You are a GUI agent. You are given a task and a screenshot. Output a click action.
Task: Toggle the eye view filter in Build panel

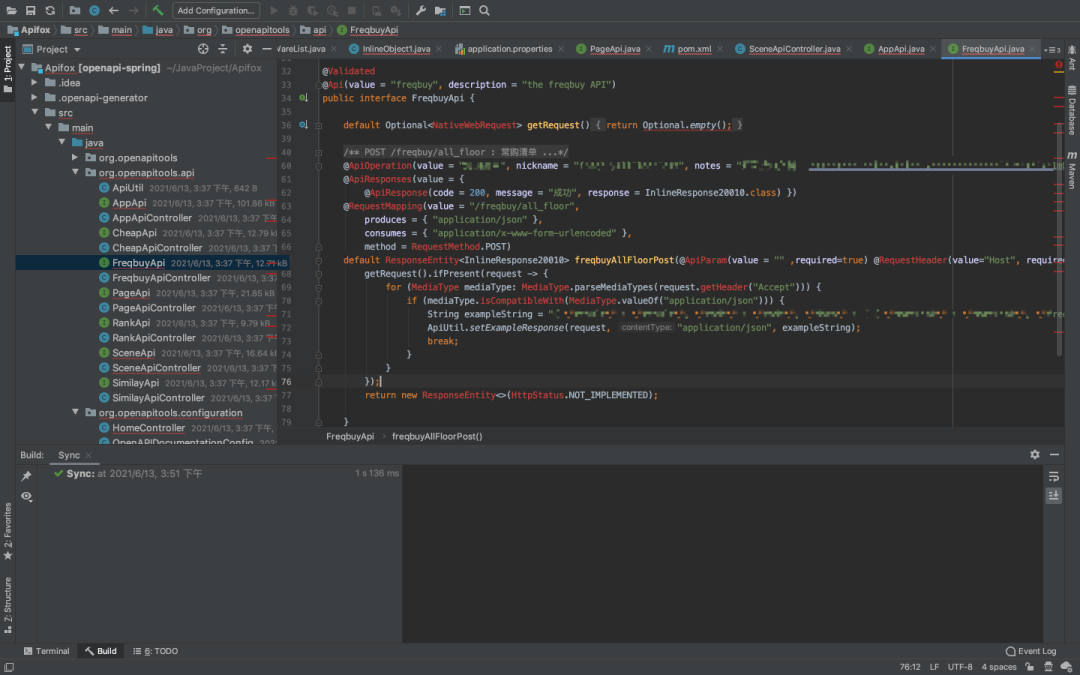point(26,496)
